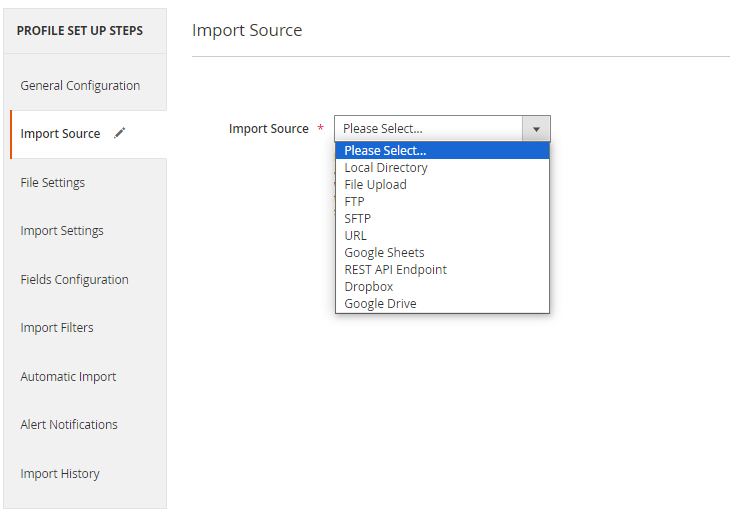Select the Google Drive option
The height and width of the screenshot is (514, 730).
click(x=442, y=304)
